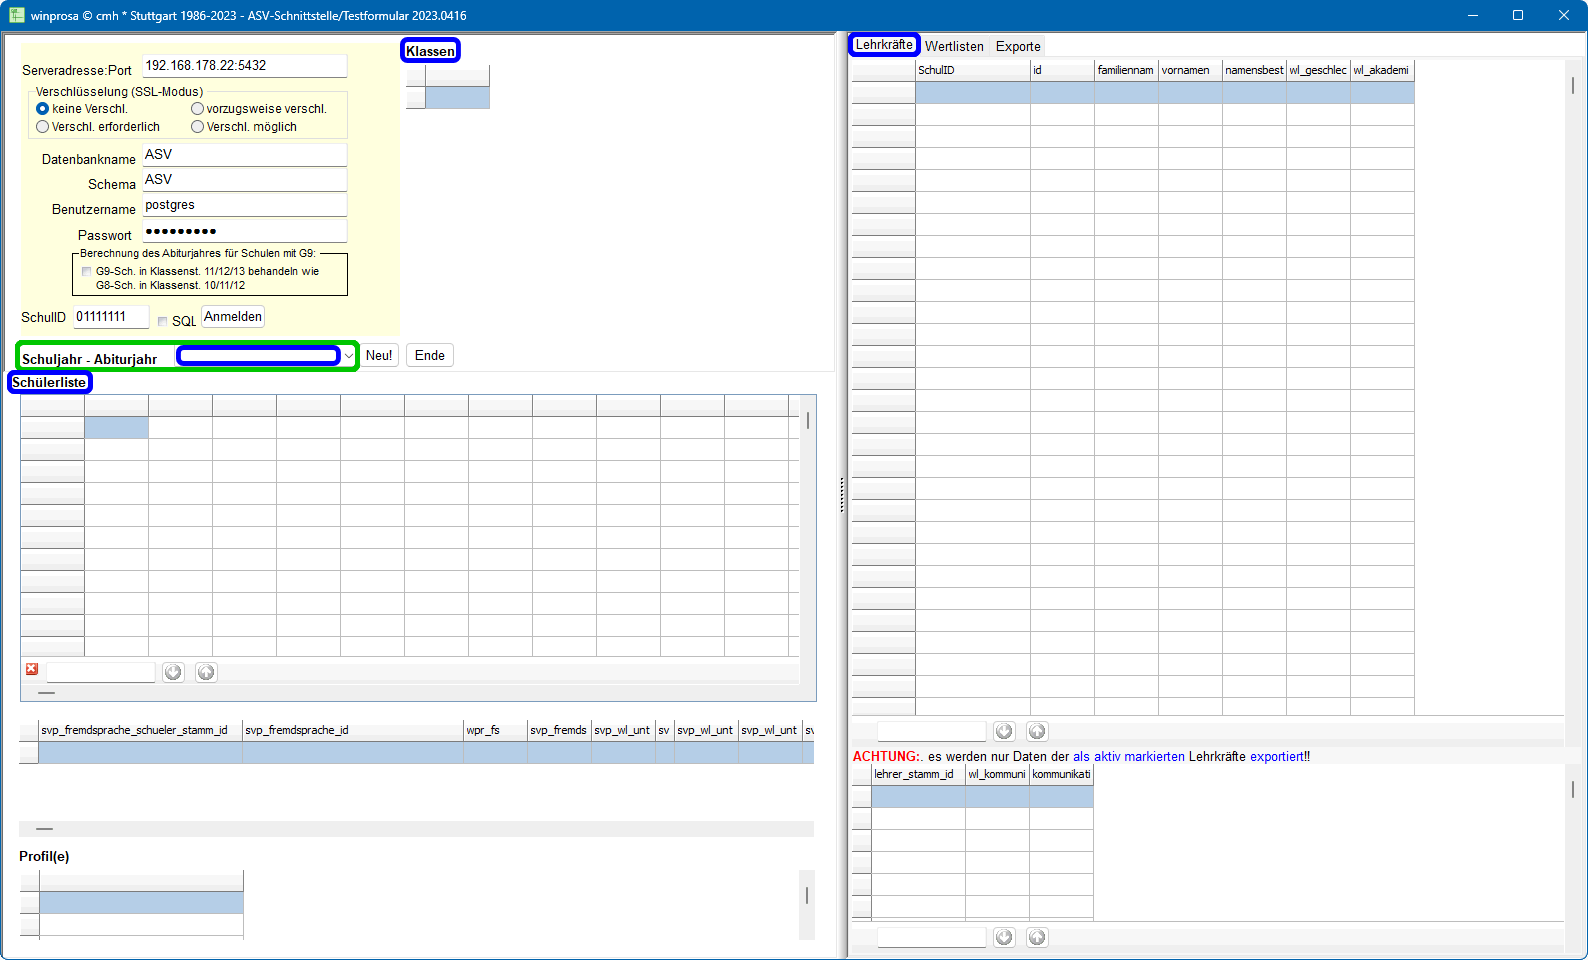
Task: Choose 'Verschl. erforderlich' radio button
Action: [x=43, y=127]
